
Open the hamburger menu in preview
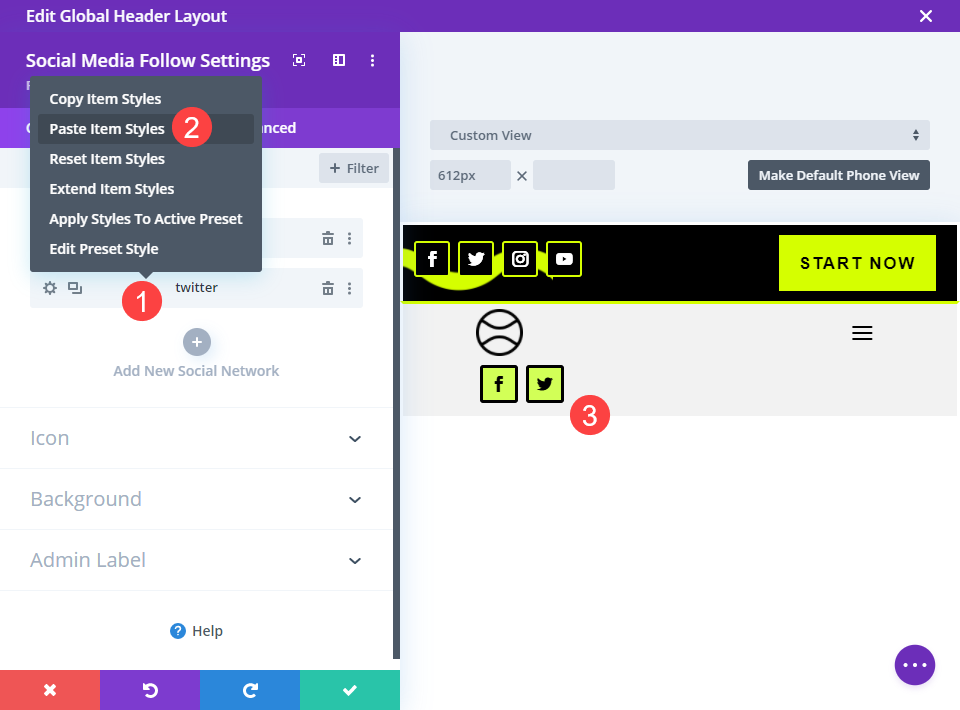(x=862, y=333)
